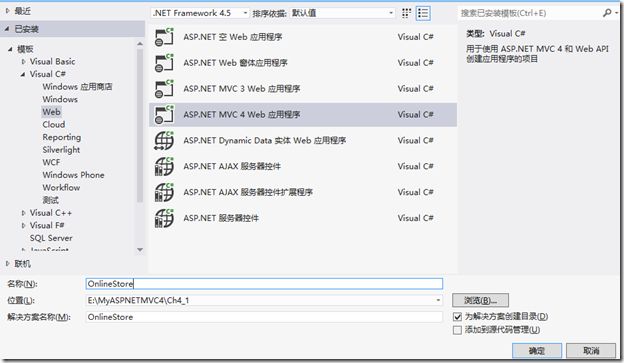Click the 解决方案名称 input field
The image size is (624, 363).
pyautogui.click(x=264, y=317)
